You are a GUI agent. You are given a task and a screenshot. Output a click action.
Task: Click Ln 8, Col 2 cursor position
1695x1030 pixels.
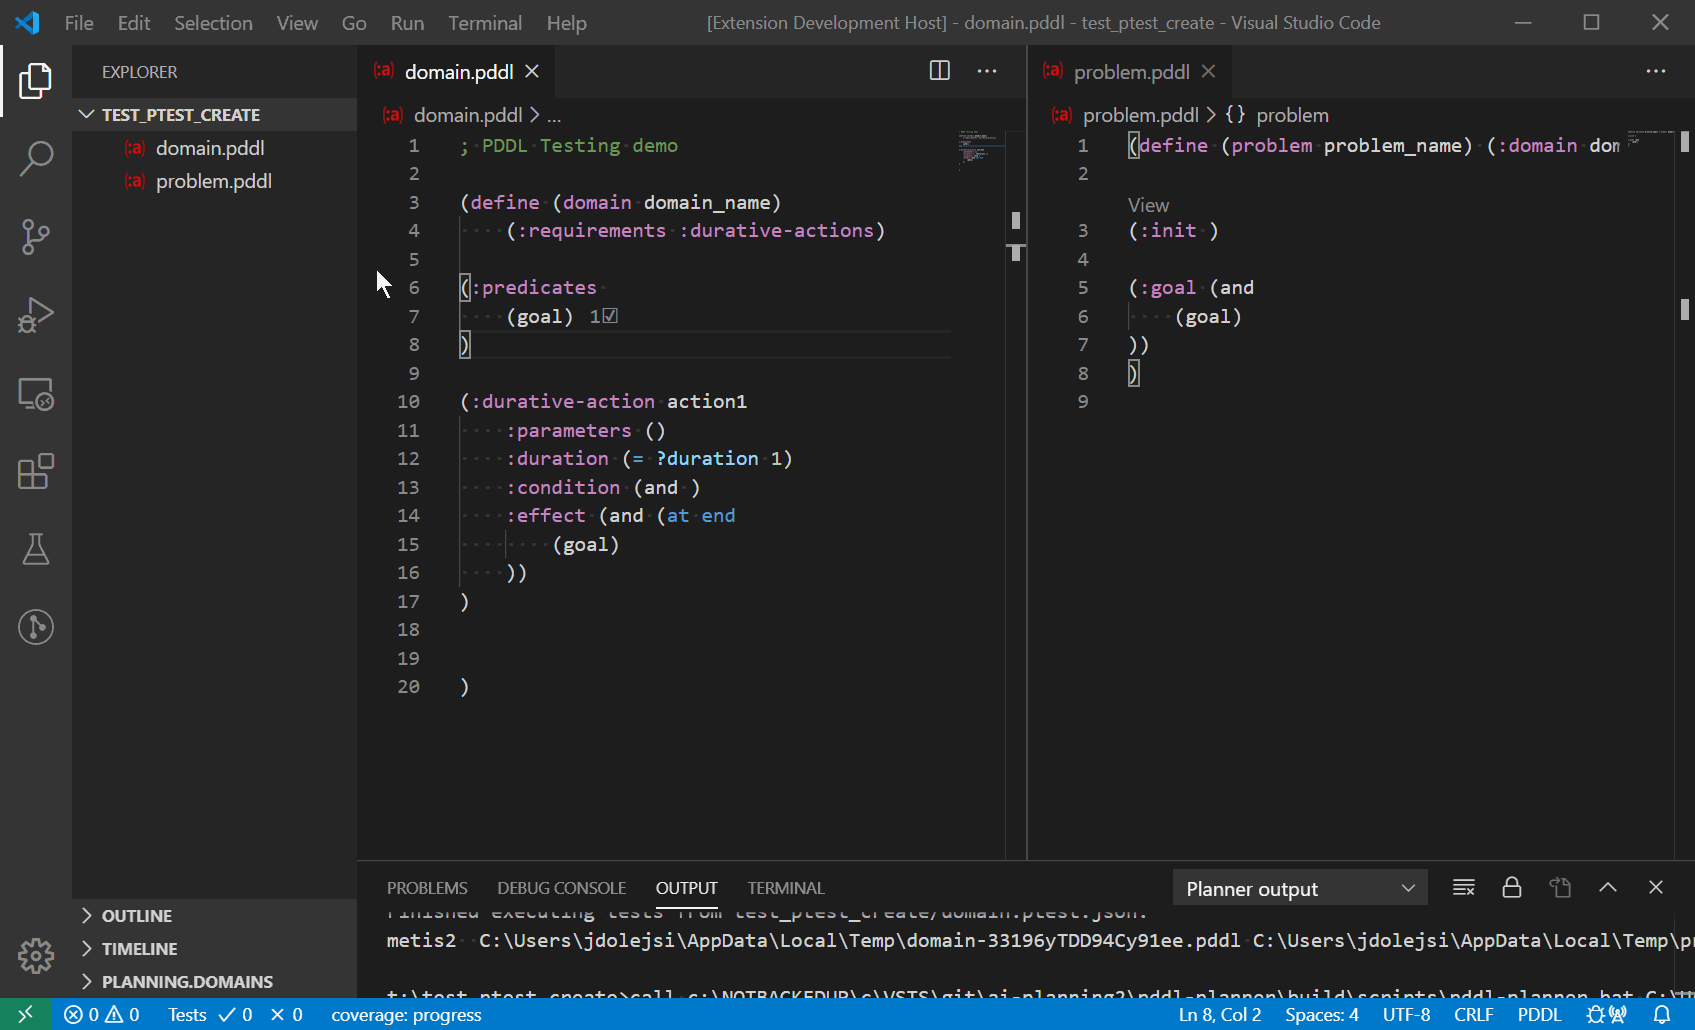coord(1220,1014)
